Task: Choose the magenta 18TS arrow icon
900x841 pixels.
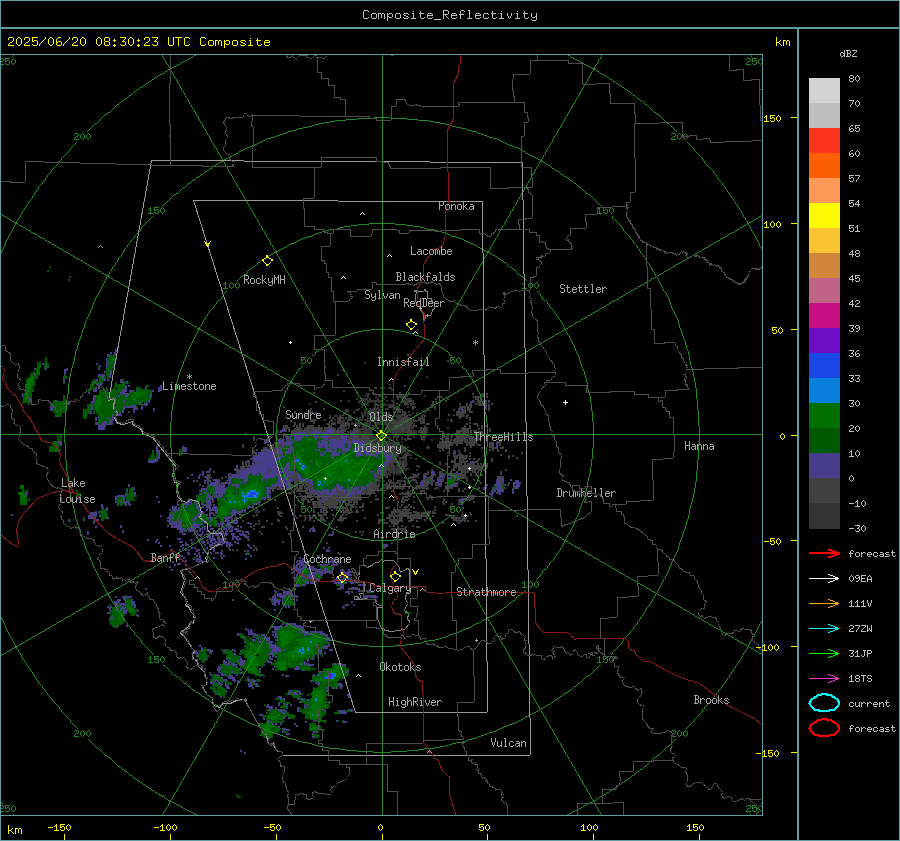Action: (824, 679)
